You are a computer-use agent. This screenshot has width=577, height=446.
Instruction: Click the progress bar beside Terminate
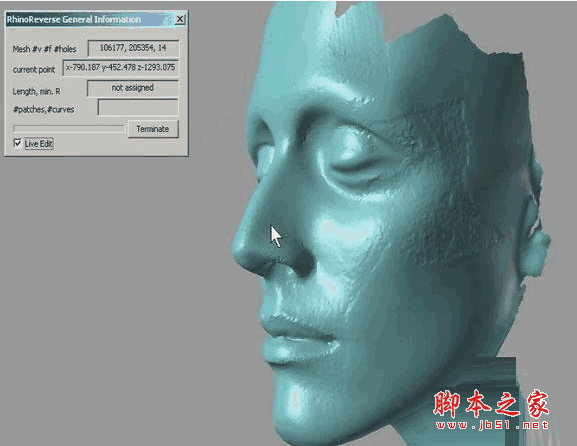coord(69,128)
